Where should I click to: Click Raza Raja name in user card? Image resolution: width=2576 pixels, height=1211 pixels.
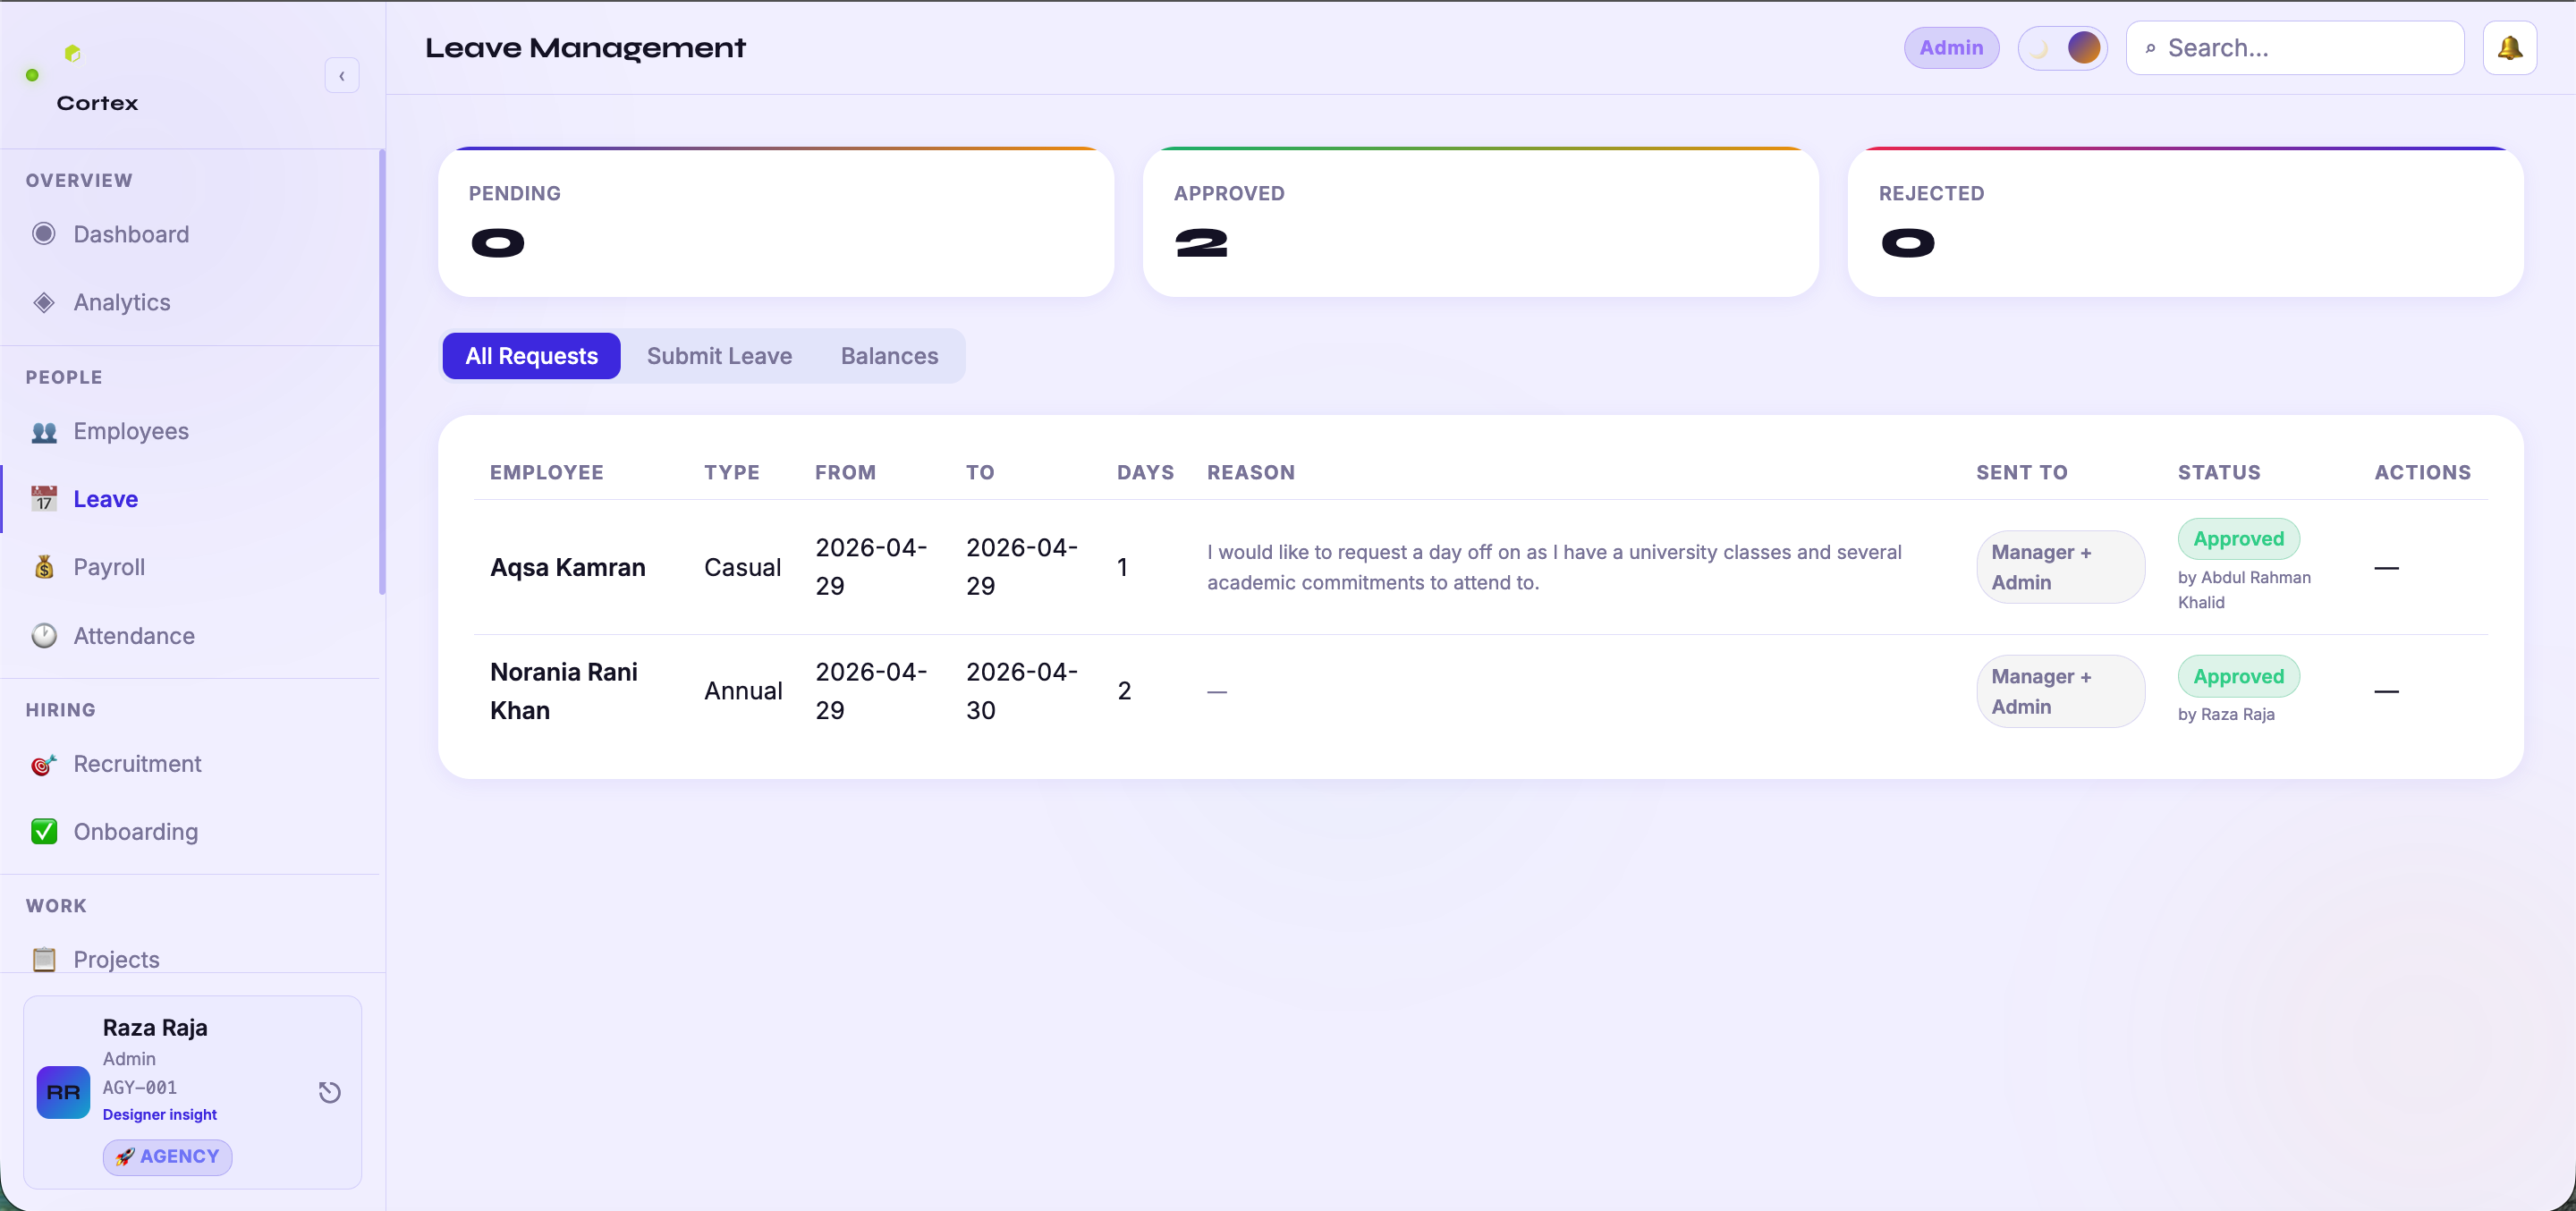point(155,1028)
